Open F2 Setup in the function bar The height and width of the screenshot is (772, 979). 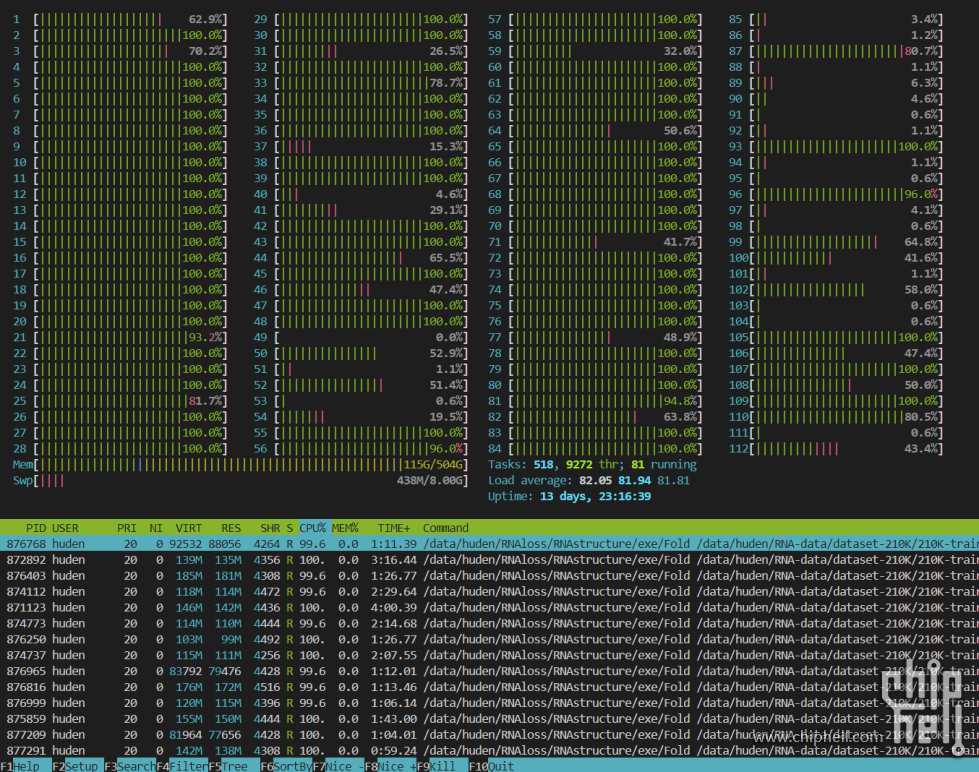(77, 766)
